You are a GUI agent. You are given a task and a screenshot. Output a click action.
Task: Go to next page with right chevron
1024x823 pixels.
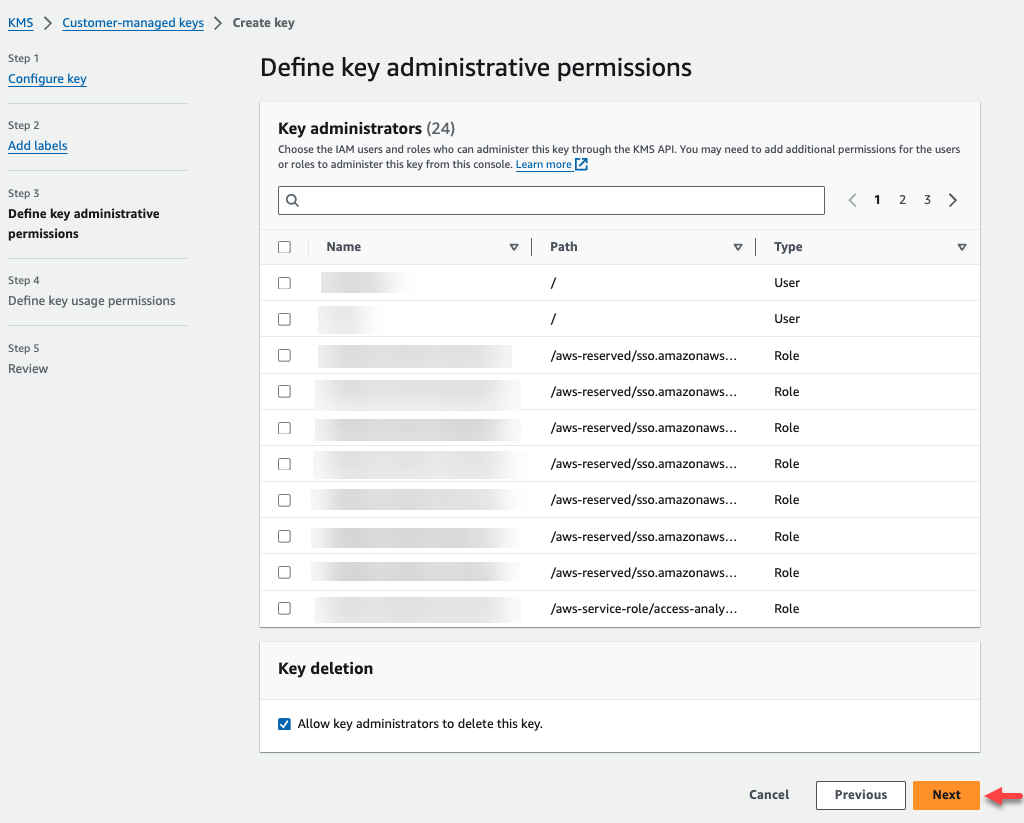pos(953,200)
